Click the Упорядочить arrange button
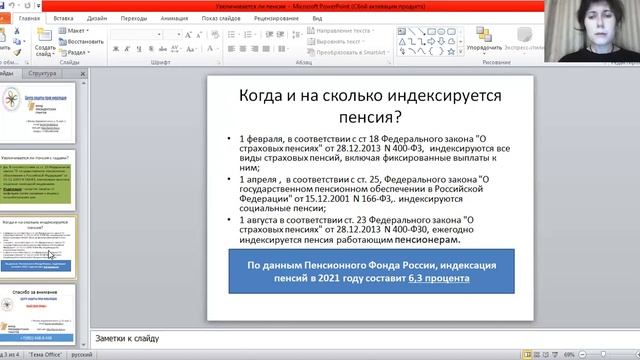The width and height of the screenshot is (640, 360). [x=484, y=40]
